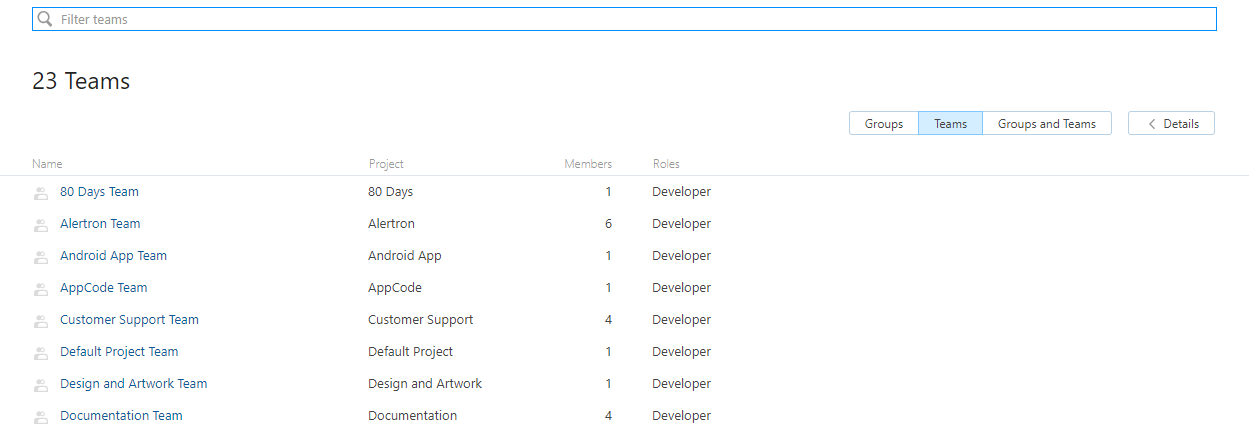Click the AppCode project cell
This screenshot has height=430, width=1249.
click(395, 288)
